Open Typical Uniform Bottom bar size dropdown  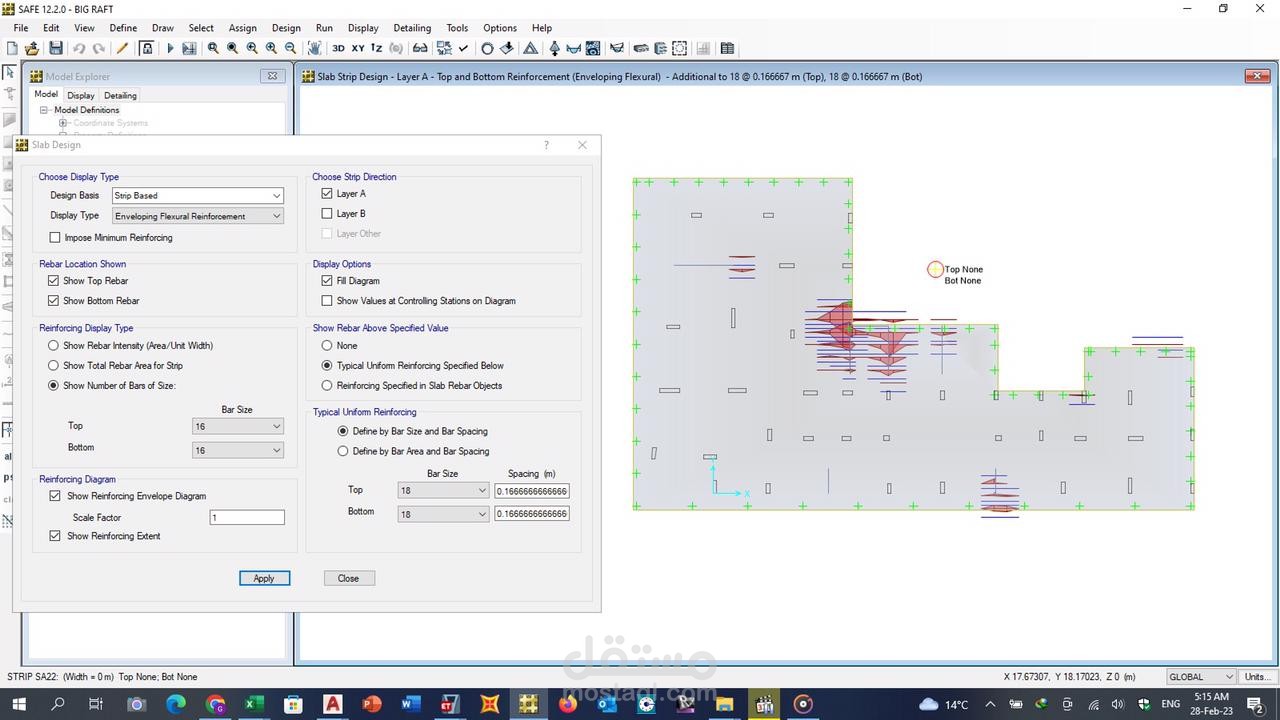click(x=443, y=514)
